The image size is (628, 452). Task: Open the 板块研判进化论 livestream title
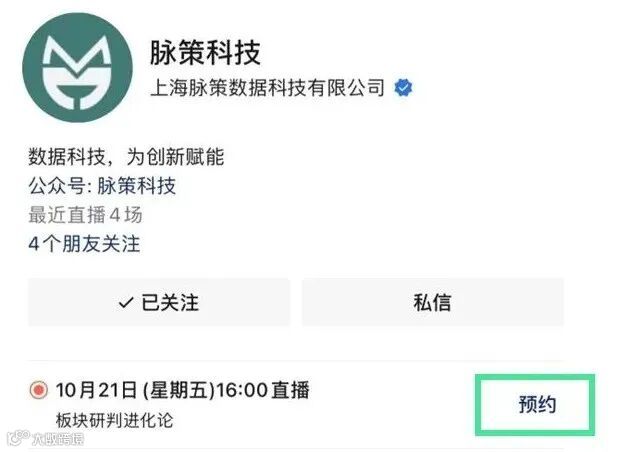click(x=115, y=420)
